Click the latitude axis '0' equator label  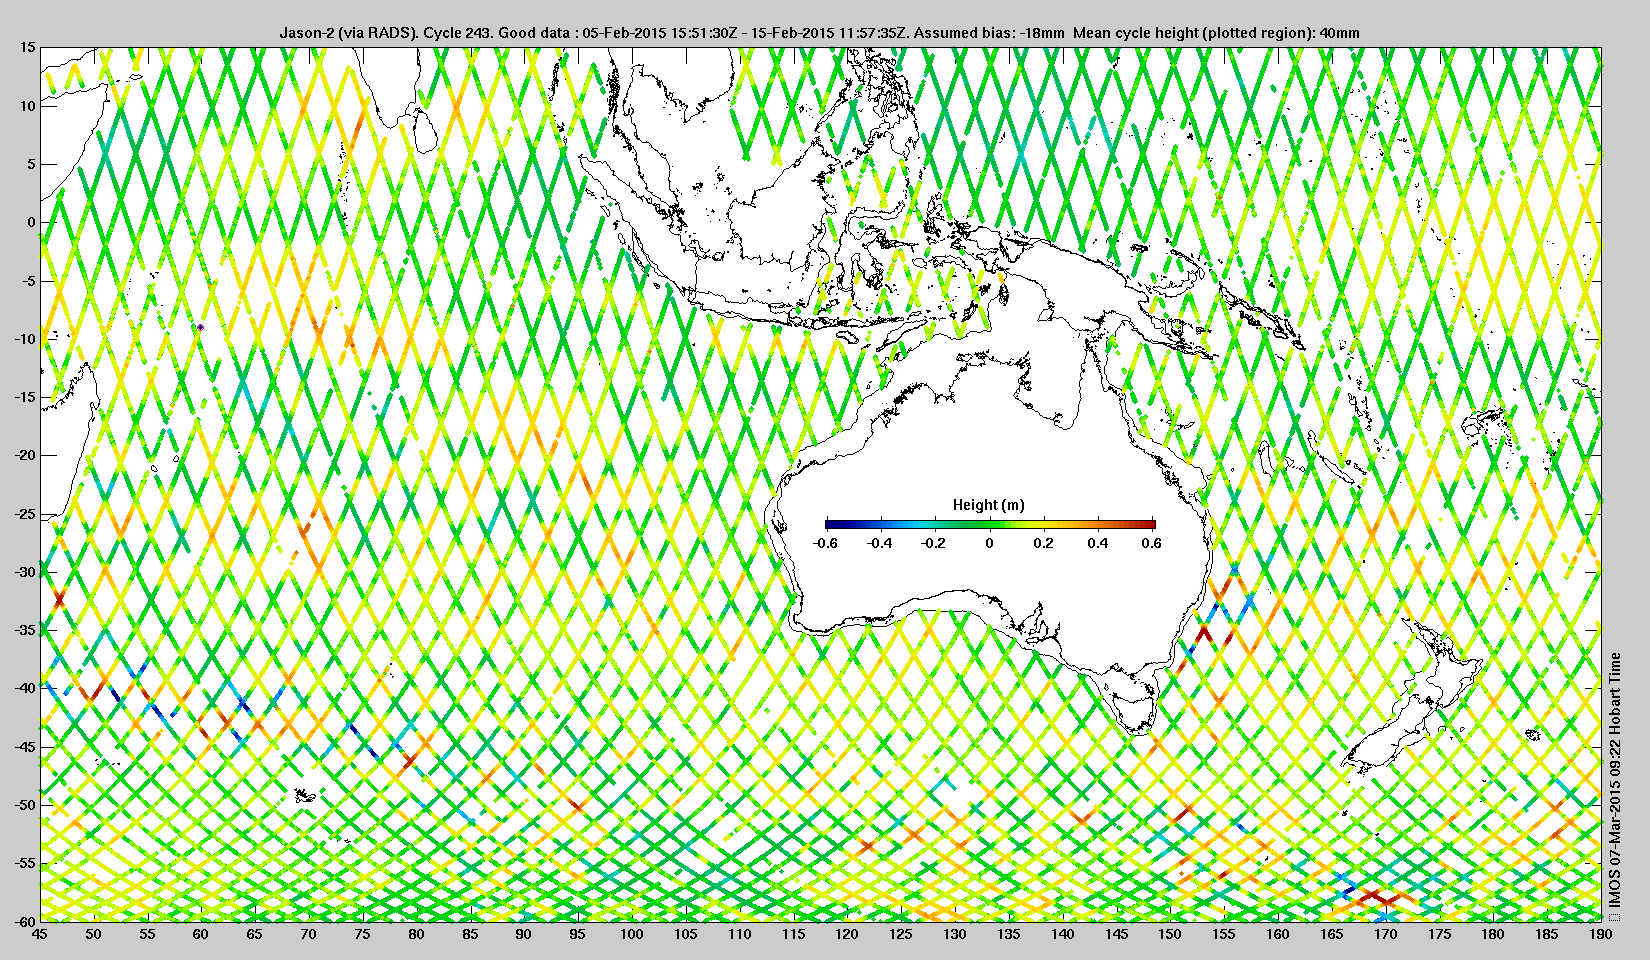(31, 222)
